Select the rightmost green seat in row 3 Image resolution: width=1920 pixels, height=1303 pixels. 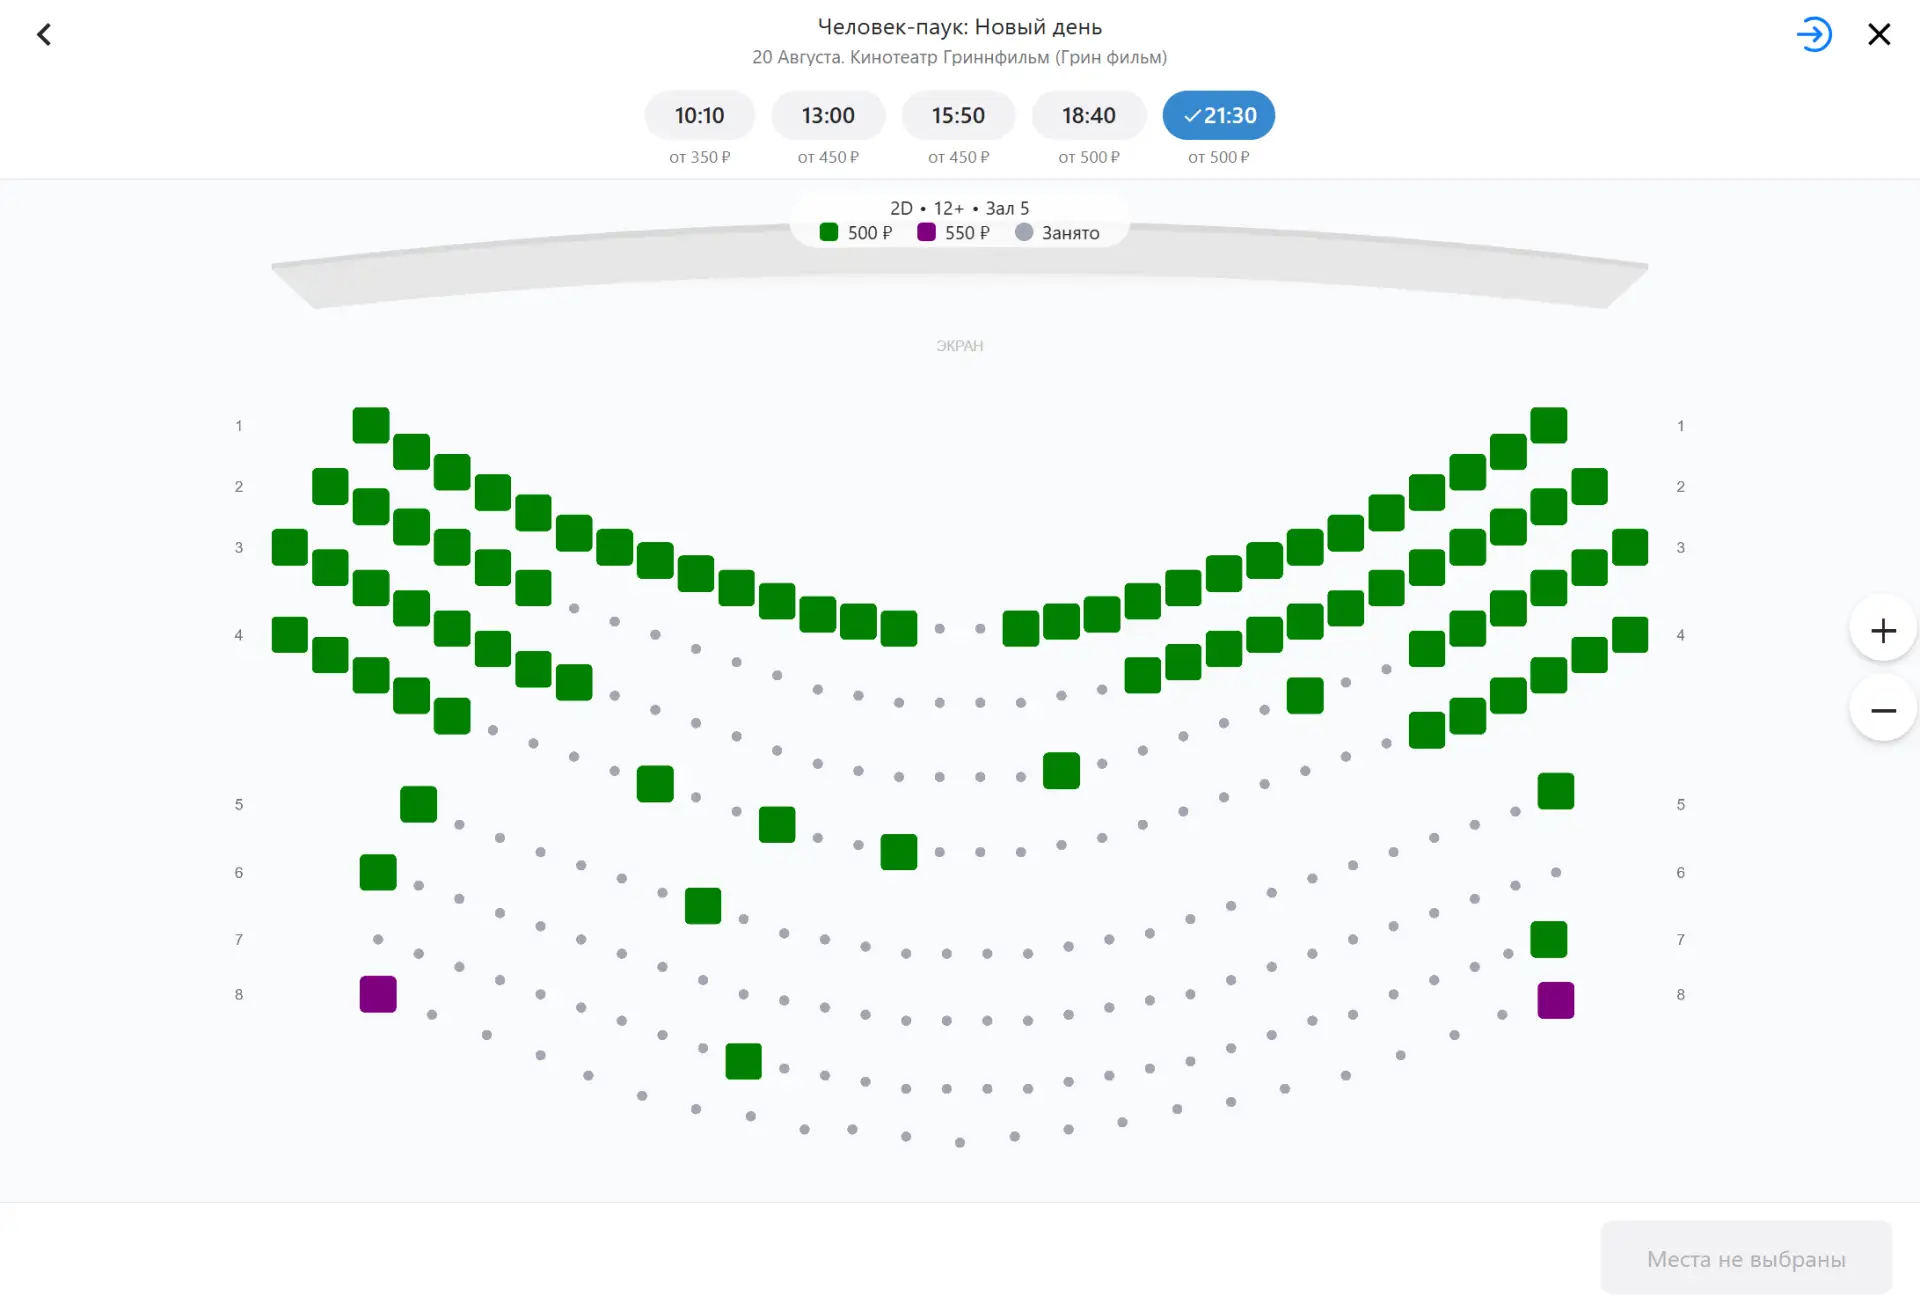coord(1629,547)
